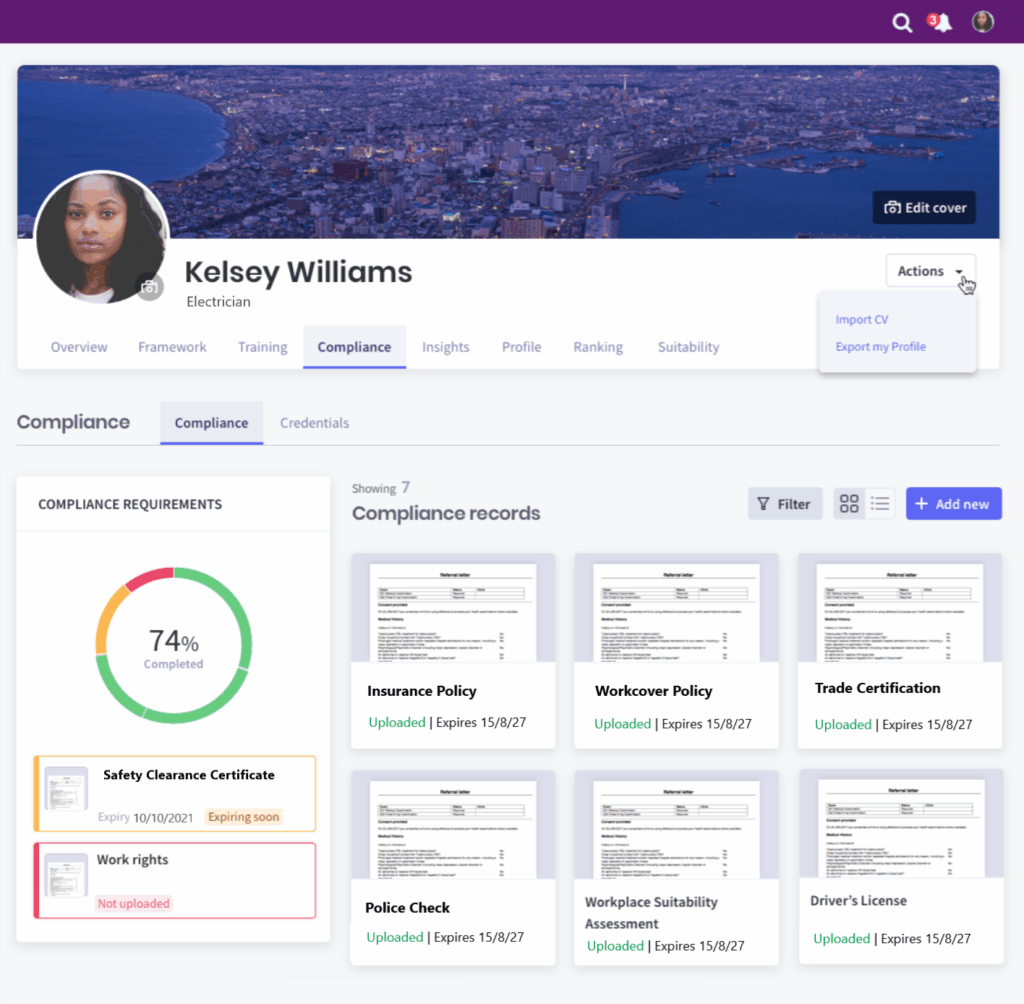1024x1004 pixels.
Task: Go to the Insights tab
Action: 445,347
